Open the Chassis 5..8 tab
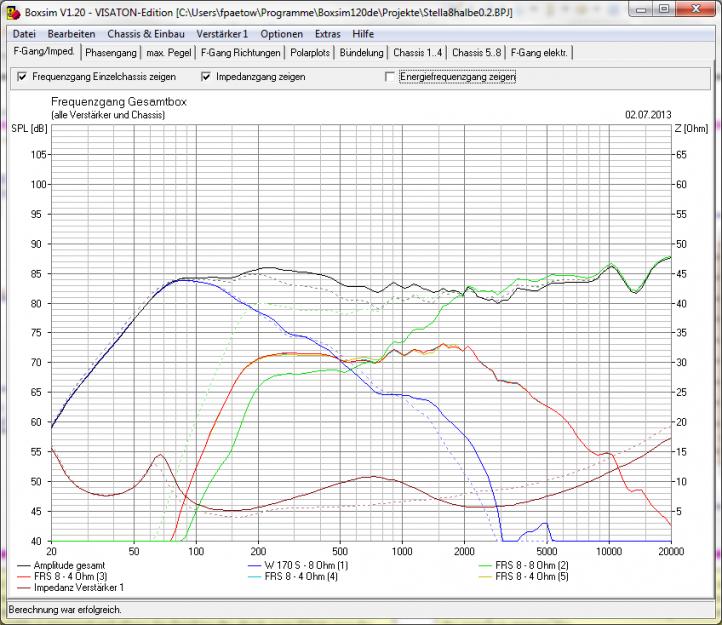Screen dimensions: 722x625 [x=477, y=53]
